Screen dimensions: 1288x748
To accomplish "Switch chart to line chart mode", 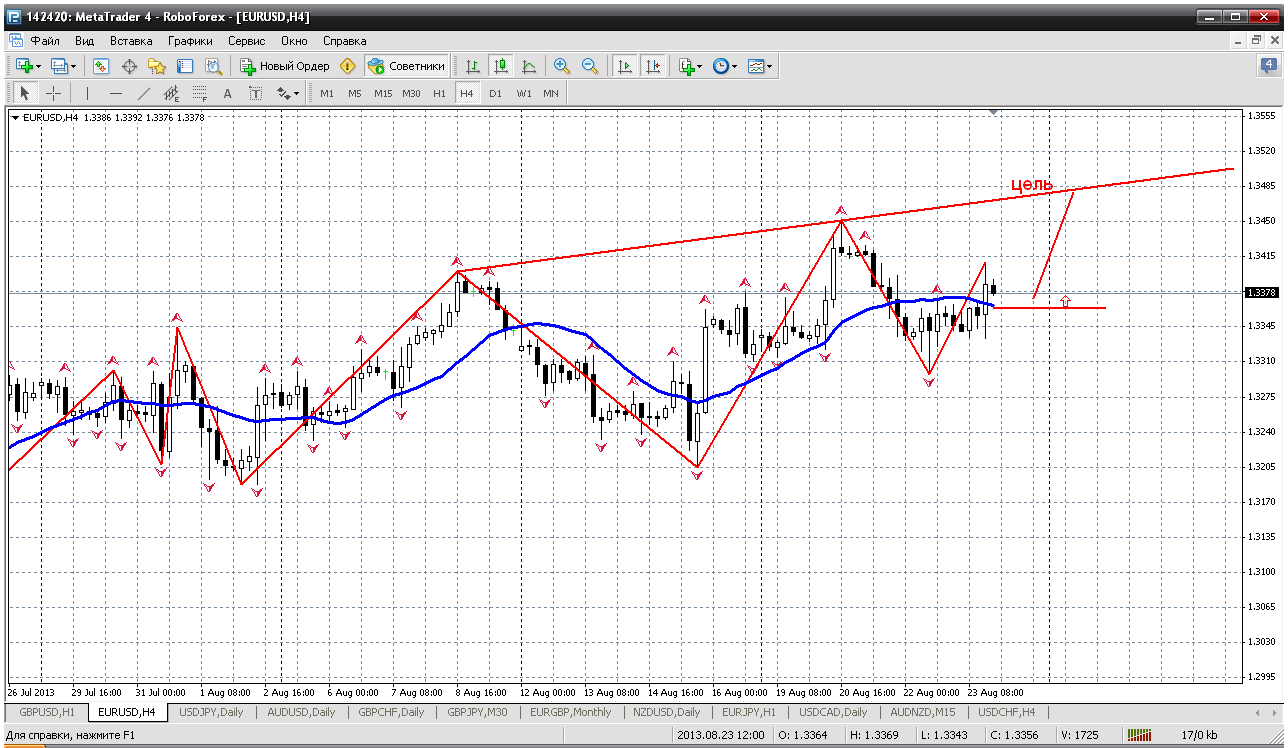I will 529,66.
